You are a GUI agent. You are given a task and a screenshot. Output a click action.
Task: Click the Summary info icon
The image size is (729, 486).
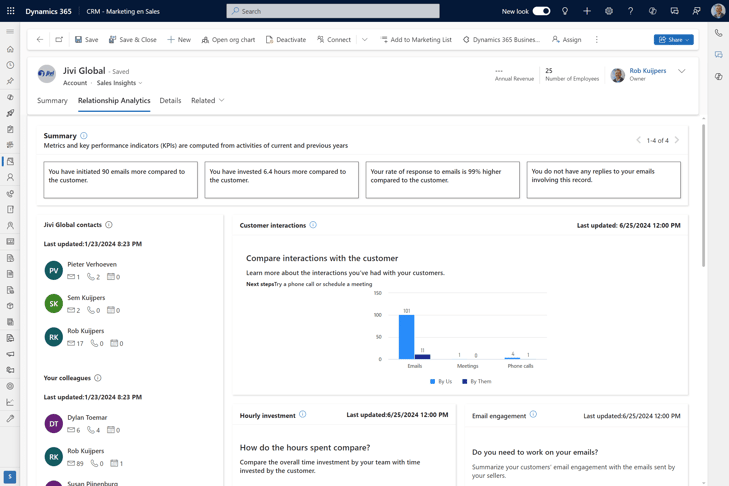[x=84, y=136]
